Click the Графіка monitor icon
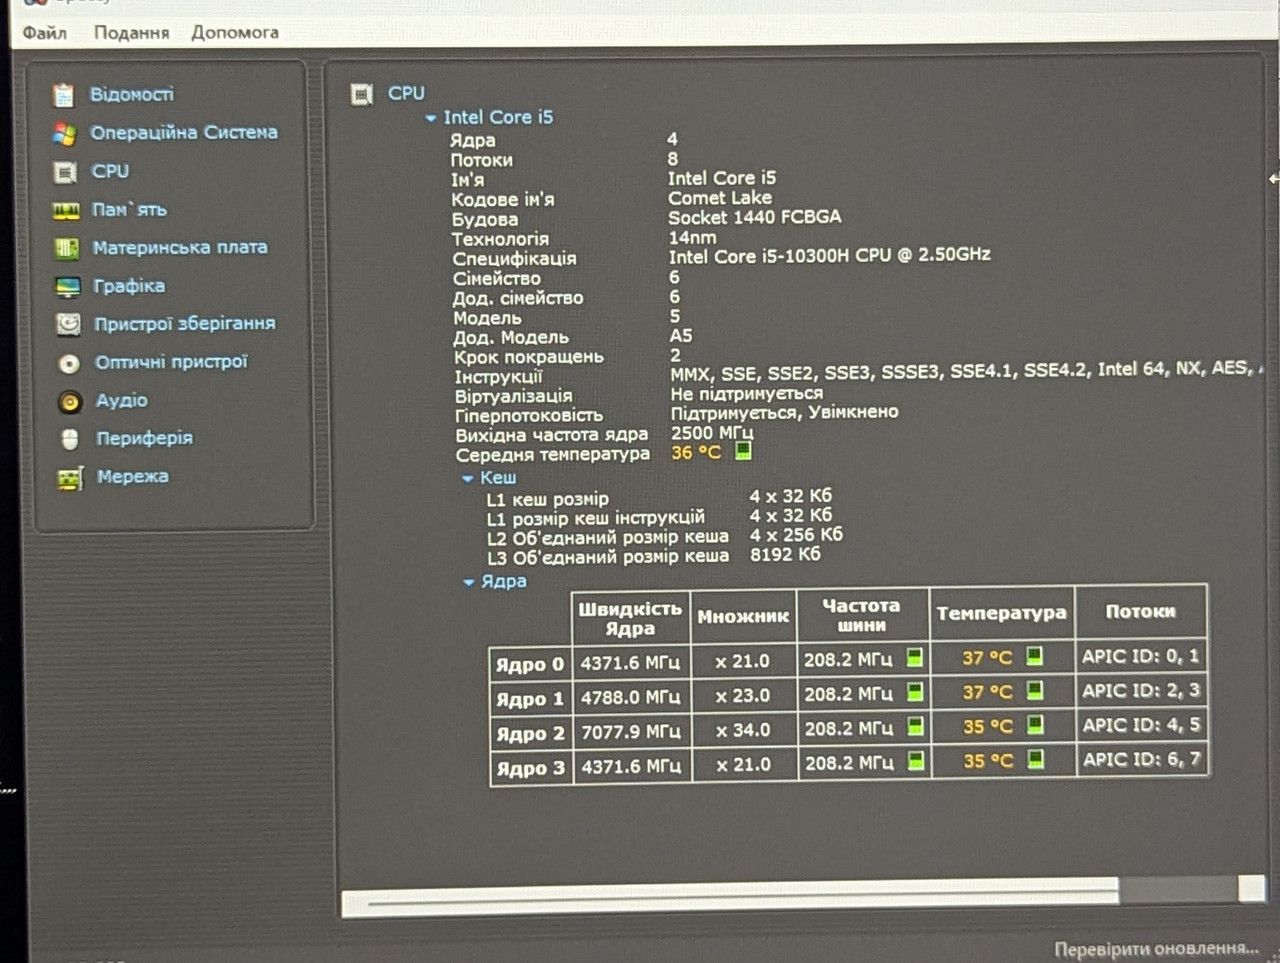This screenshot has height=963, width=1280. point(68,287)
